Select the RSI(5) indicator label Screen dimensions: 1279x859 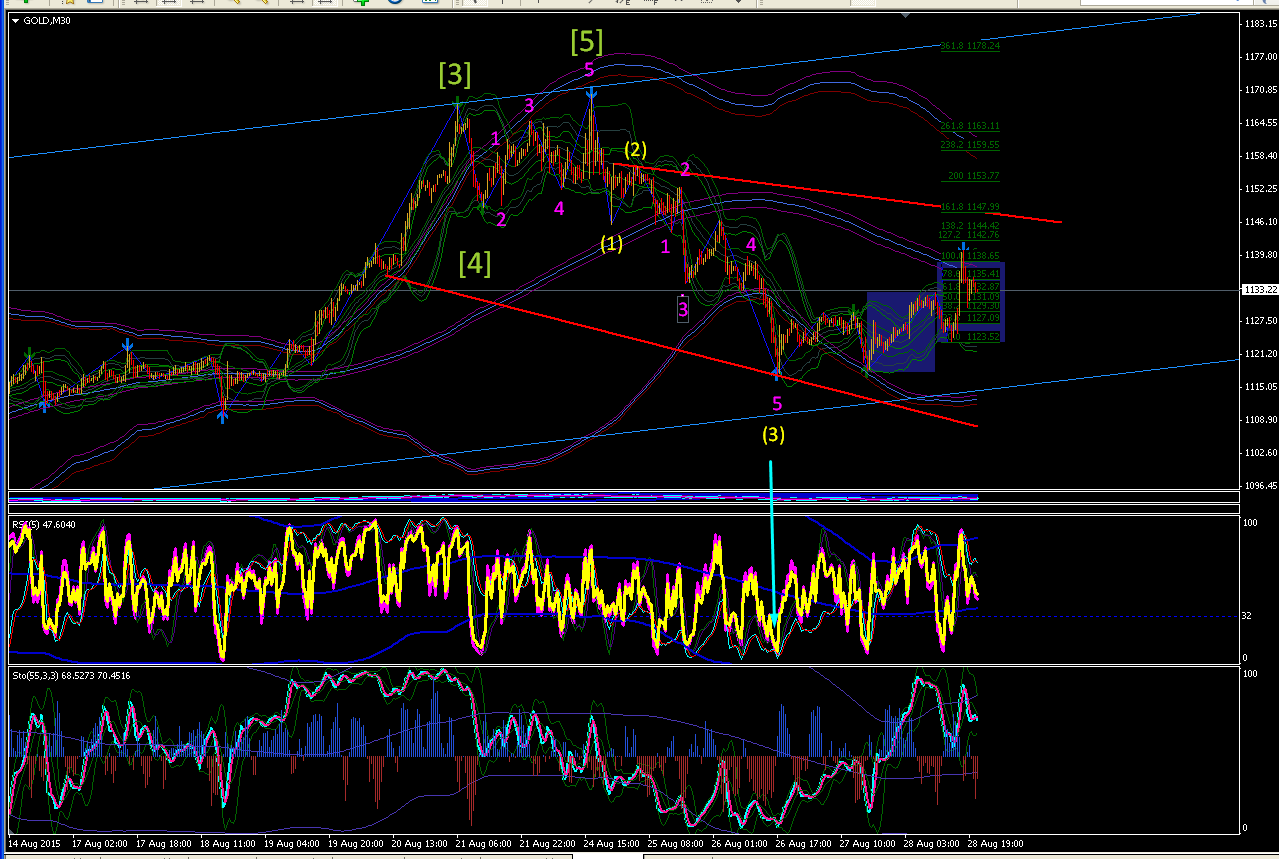(x=37, y=522)
